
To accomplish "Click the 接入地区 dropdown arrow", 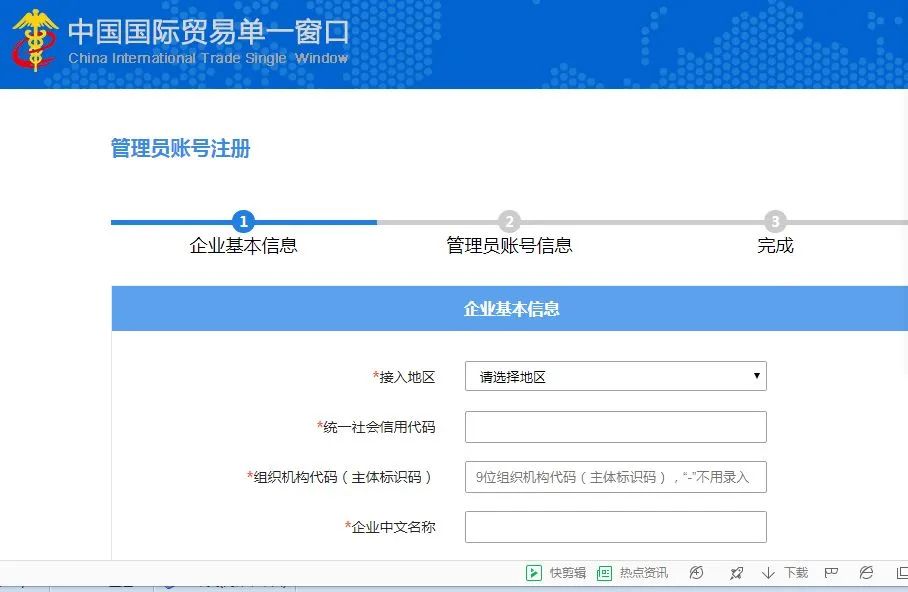I will (756, 377).
